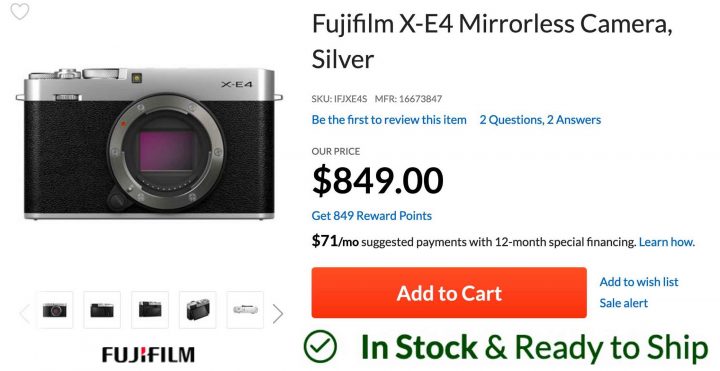Show next thumbnails with right chevron

click(278, 314)
